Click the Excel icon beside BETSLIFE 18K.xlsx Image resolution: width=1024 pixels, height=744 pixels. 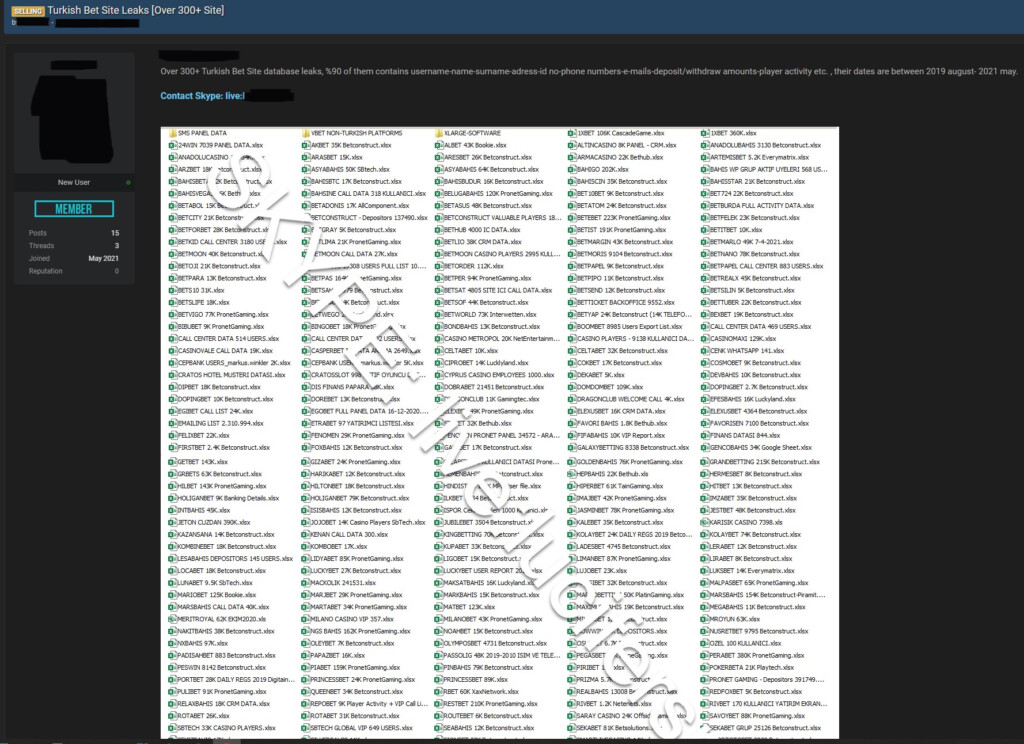tap(172, 302)
